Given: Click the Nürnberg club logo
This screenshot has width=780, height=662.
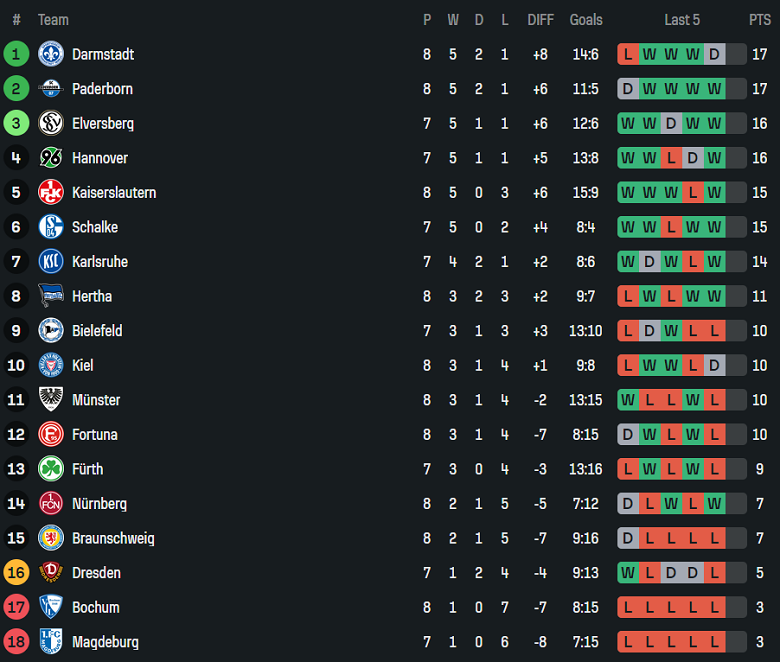Looking at the screenshot, I should pyautogui.click(x=51, y=504).
